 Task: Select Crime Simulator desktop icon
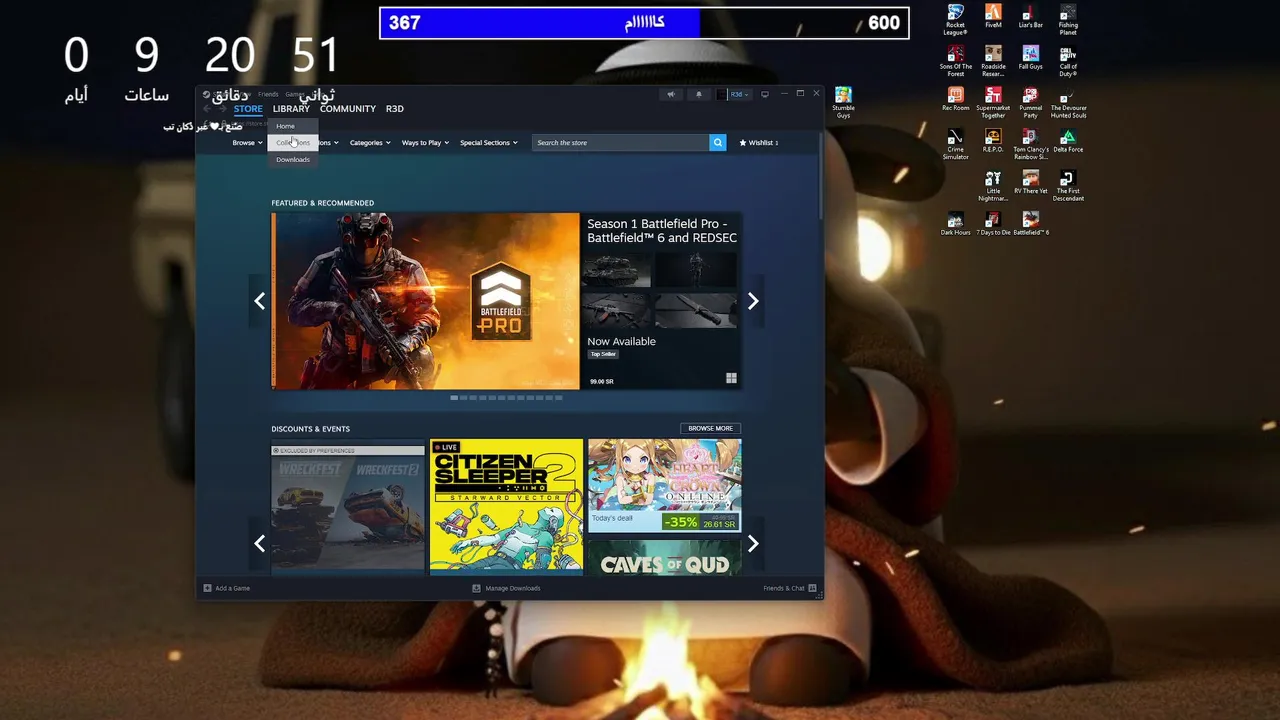pos(955,145)
